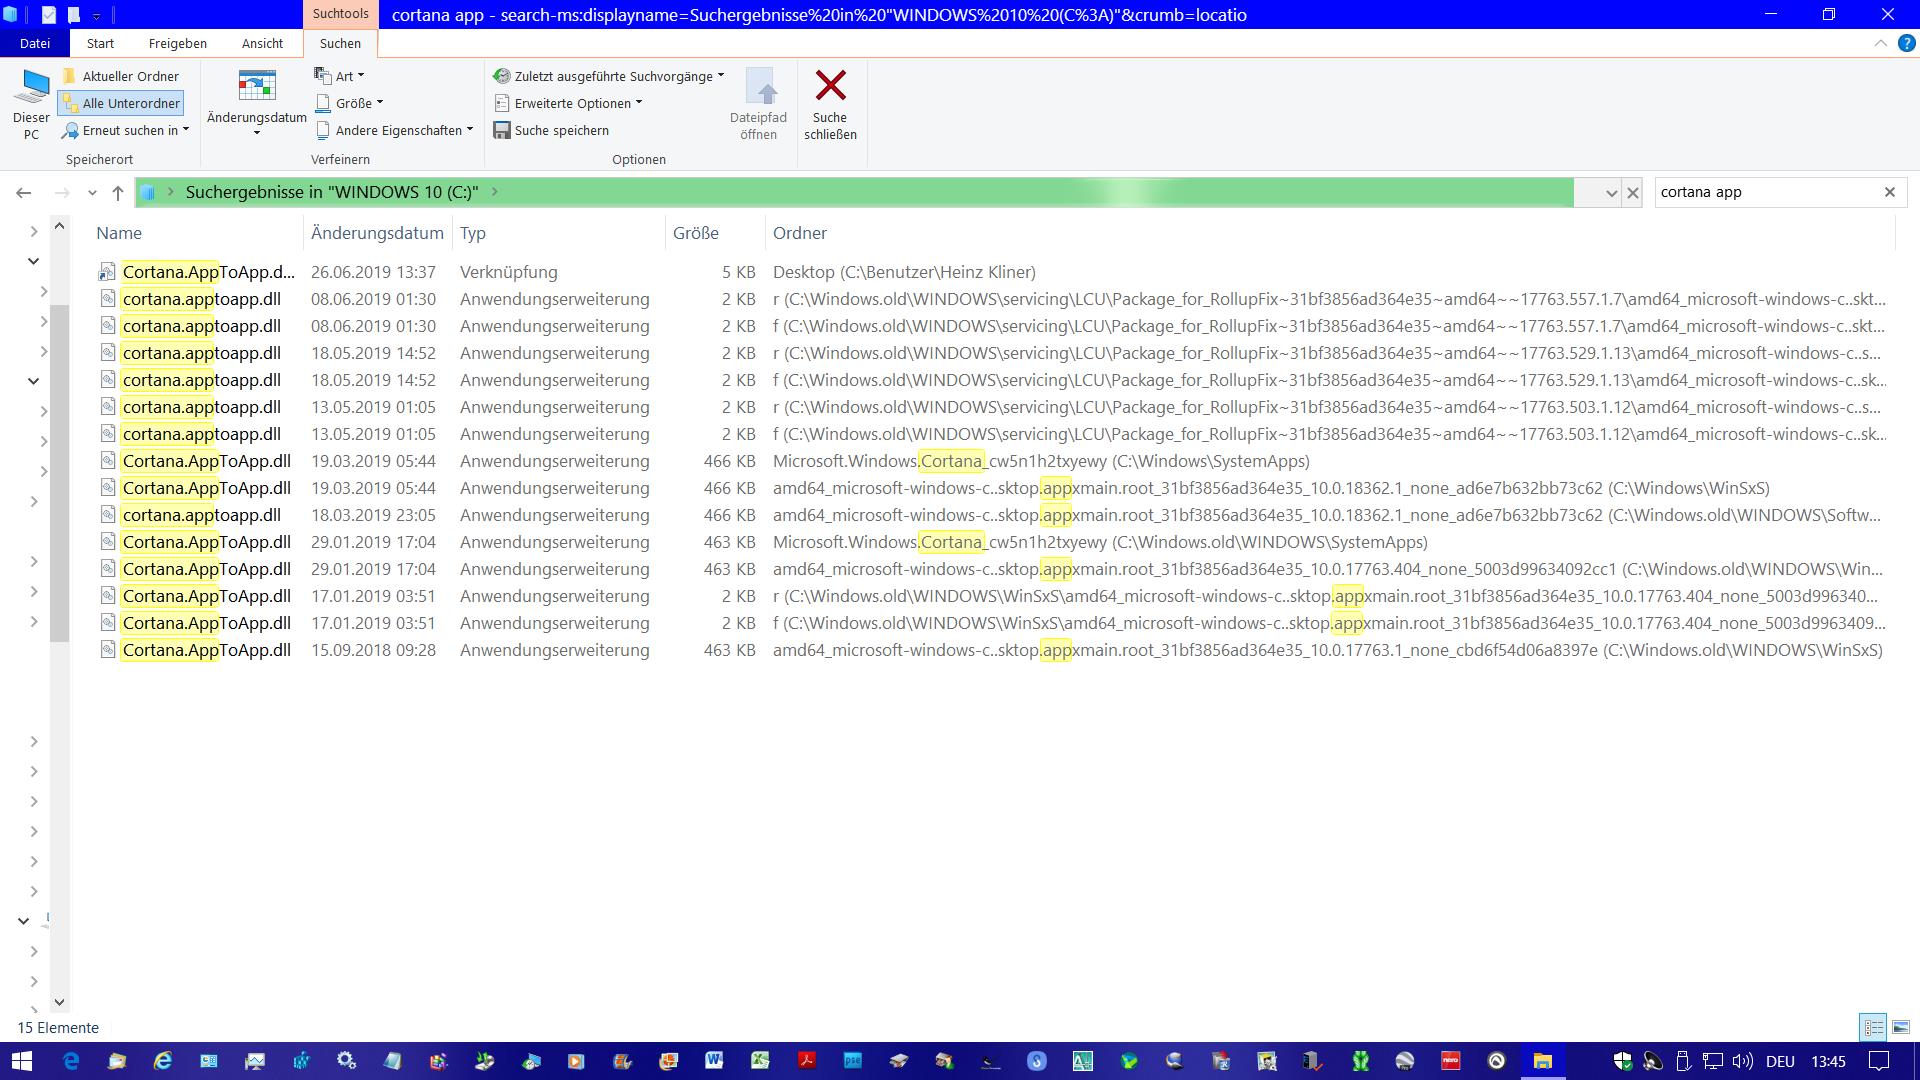Open the Explorer help question mark
This screenshot has height=1080, width=1920.
(1906, 43)
